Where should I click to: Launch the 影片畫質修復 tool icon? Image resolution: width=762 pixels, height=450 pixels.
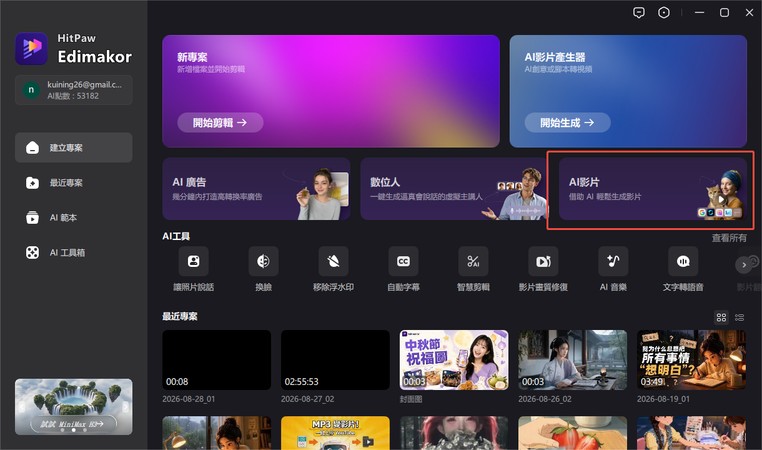tap(543, 261)
